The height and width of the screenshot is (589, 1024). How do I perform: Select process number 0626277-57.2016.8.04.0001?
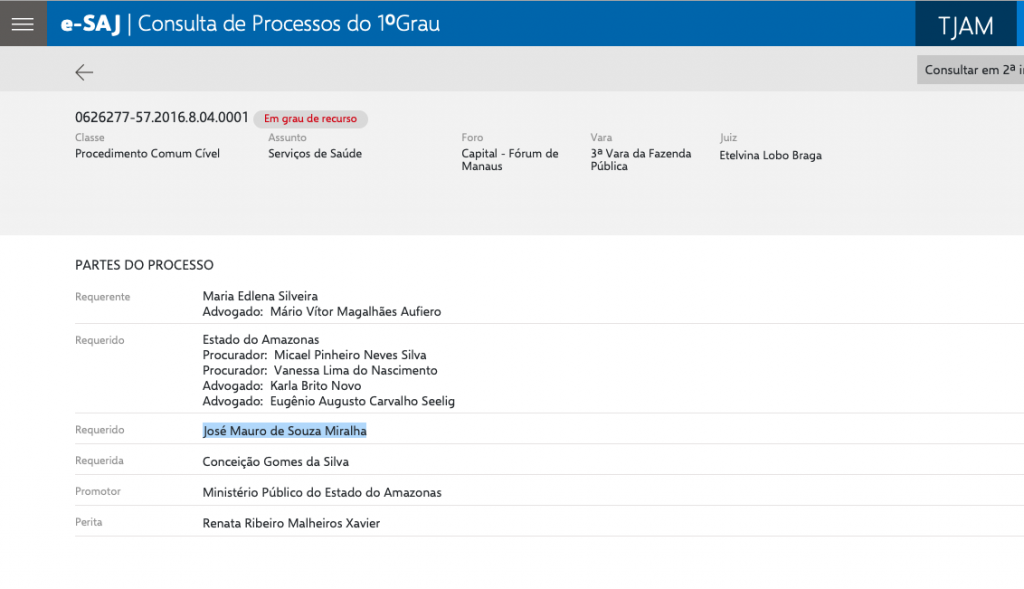(x=161, y=118)
